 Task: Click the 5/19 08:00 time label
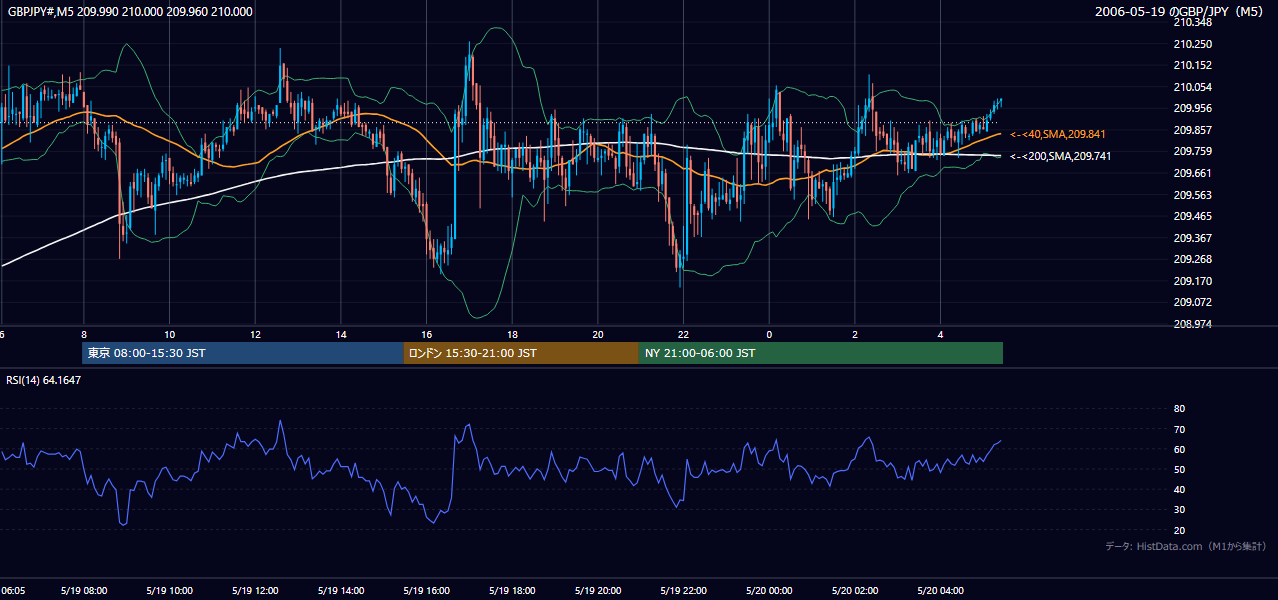pos(84,591)
